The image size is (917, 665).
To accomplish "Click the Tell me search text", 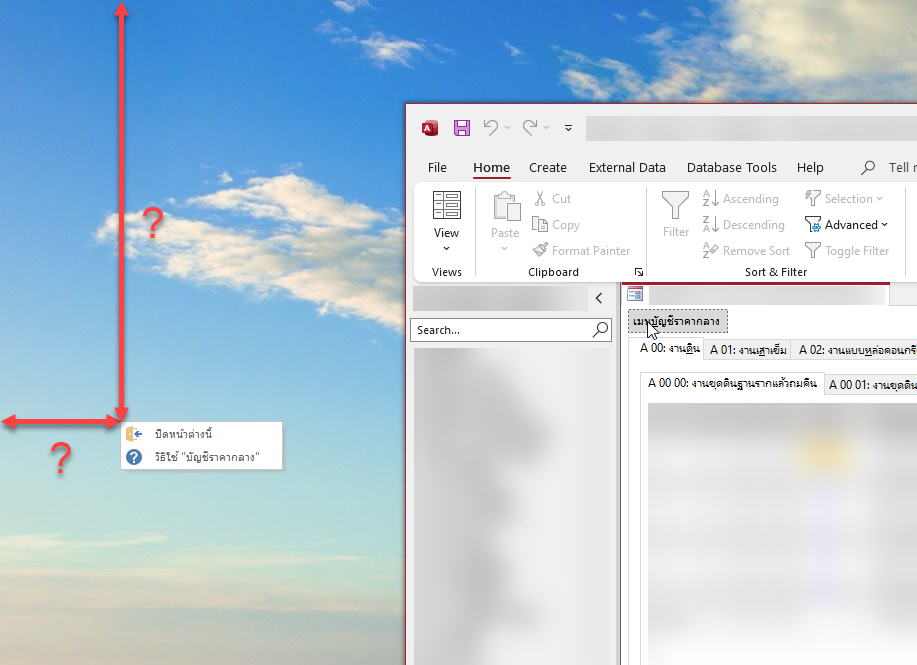I will tap(902, 168).
